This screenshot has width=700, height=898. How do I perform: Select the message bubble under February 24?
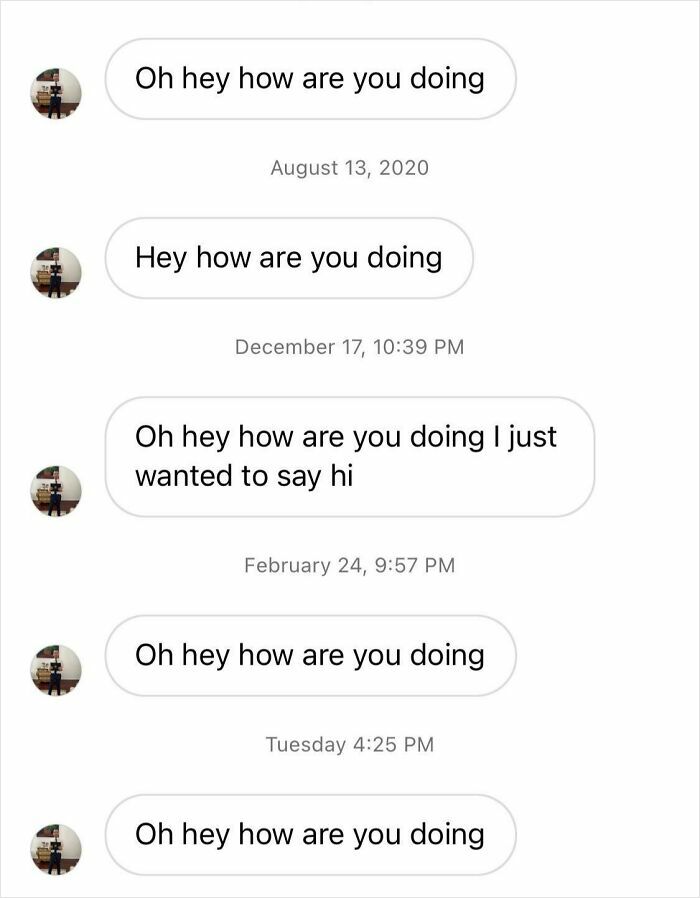pyautogui.click(x=312, y=655)
